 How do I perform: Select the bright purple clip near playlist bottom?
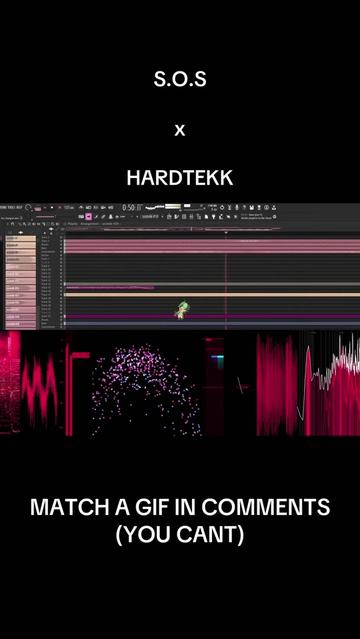pyautogui.click(x=212, y=316)
